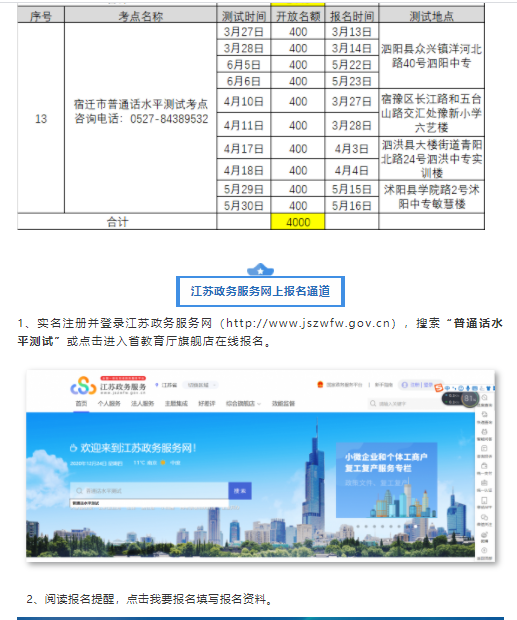Expand the 综合旗舰店 menu

tap(243, 403)
